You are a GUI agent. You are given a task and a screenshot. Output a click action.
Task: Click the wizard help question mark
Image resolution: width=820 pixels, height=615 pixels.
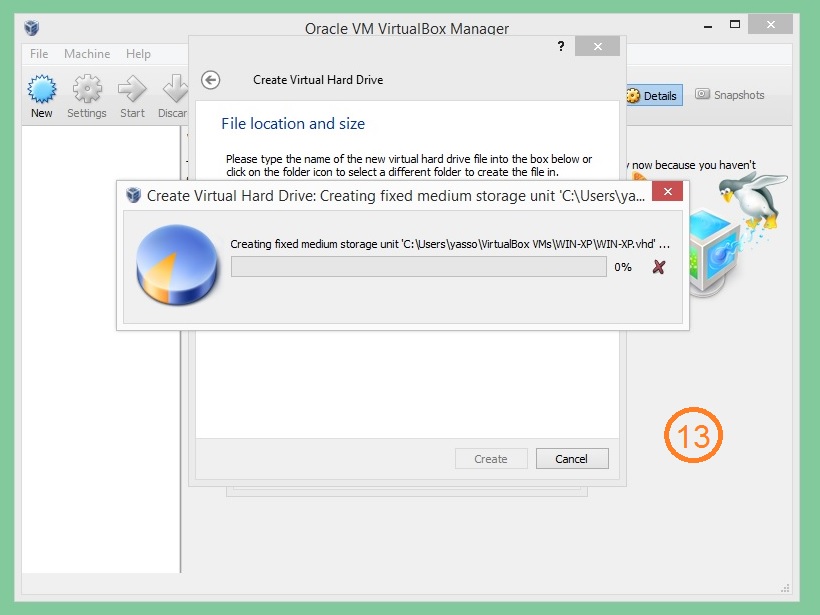coord(561,47)
